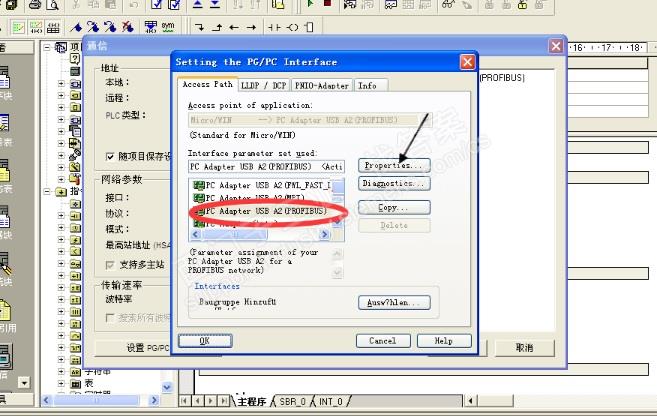Screen dimensions: 657x416
Task: Open Print Preview from the toolbar
Action: (53, 5)
